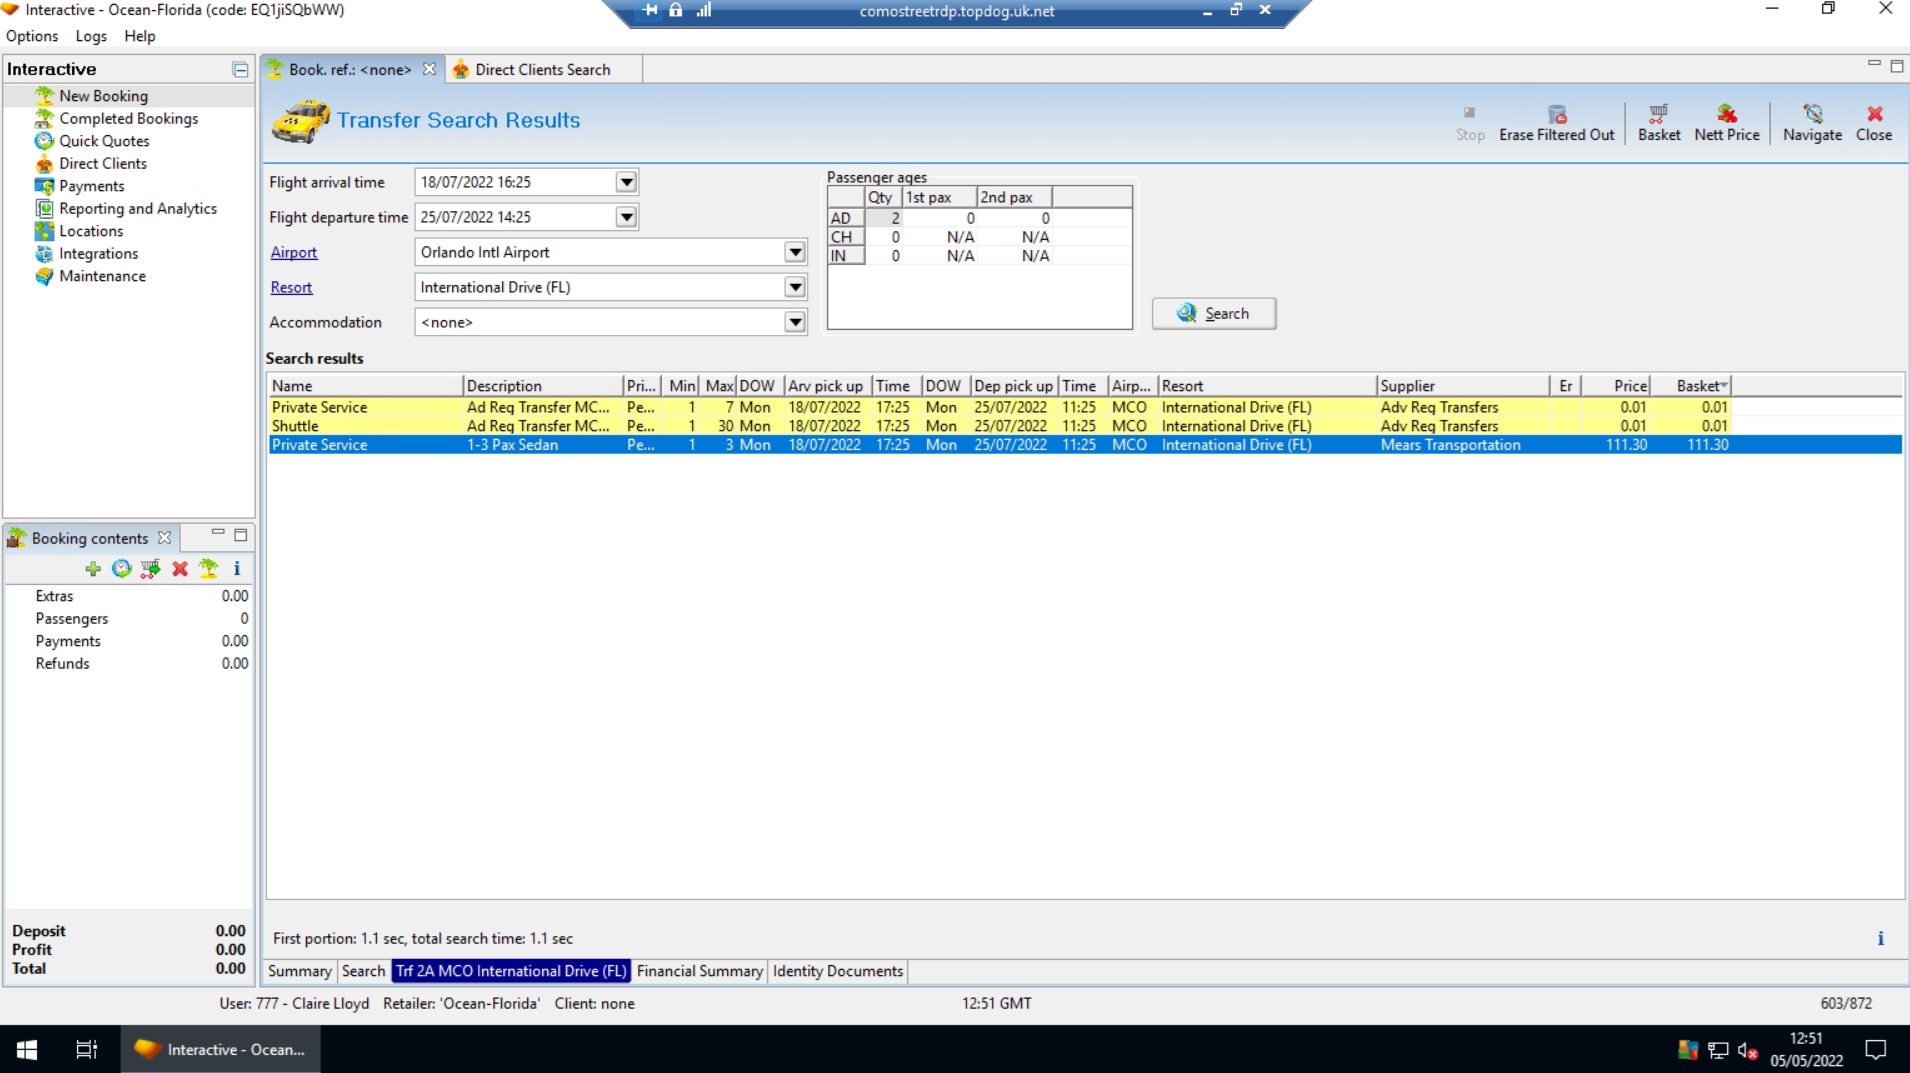The width and height of the screenshot is (1910, 1073).
Task: Open the Help menu
Action: click(x=140, y=36)
